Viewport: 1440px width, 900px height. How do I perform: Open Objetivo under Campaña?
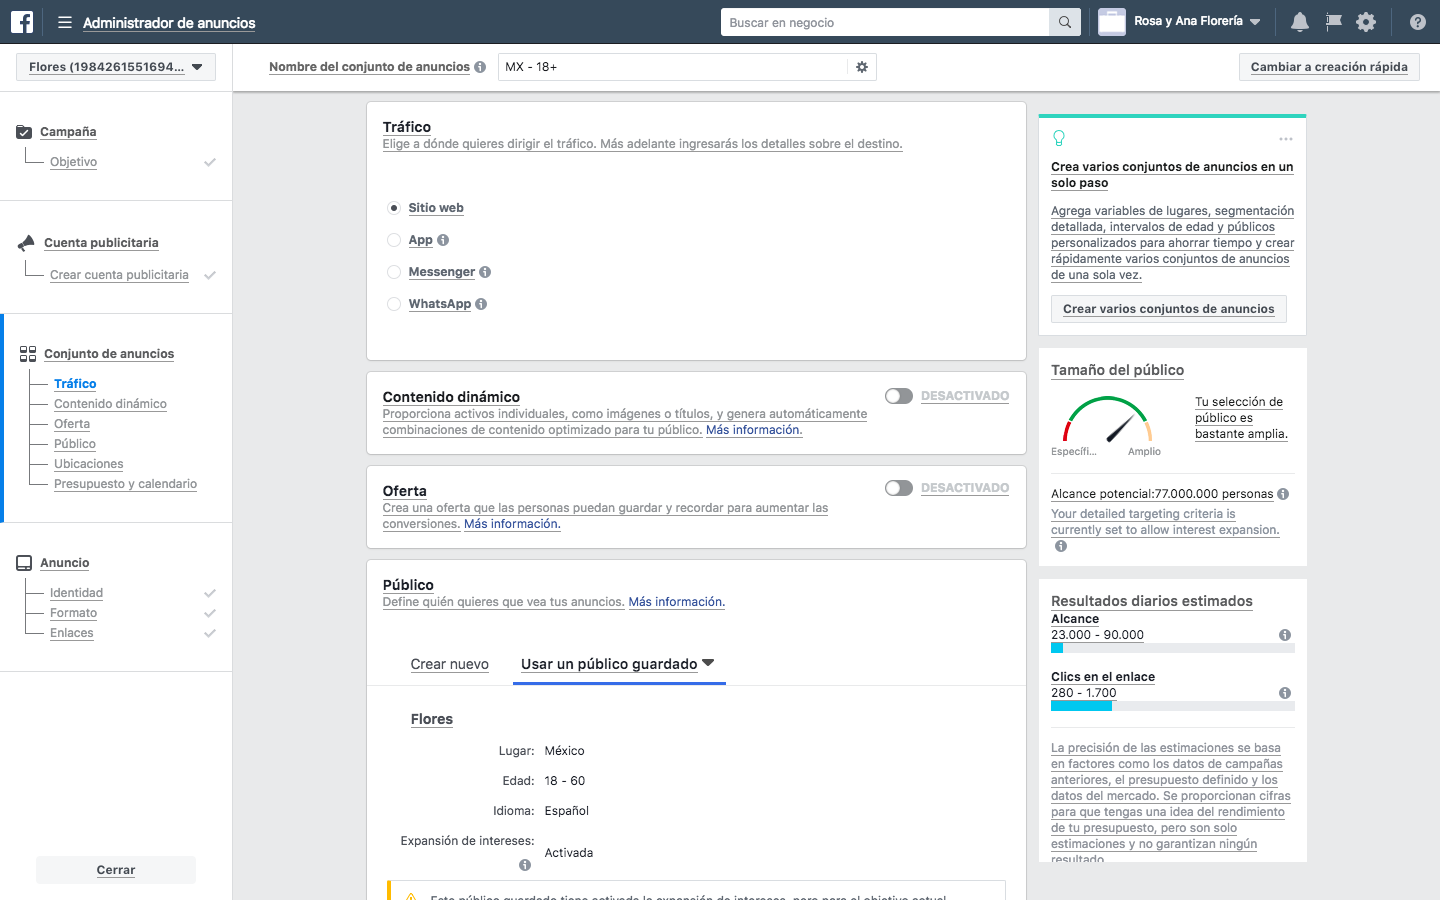point(74,162)
